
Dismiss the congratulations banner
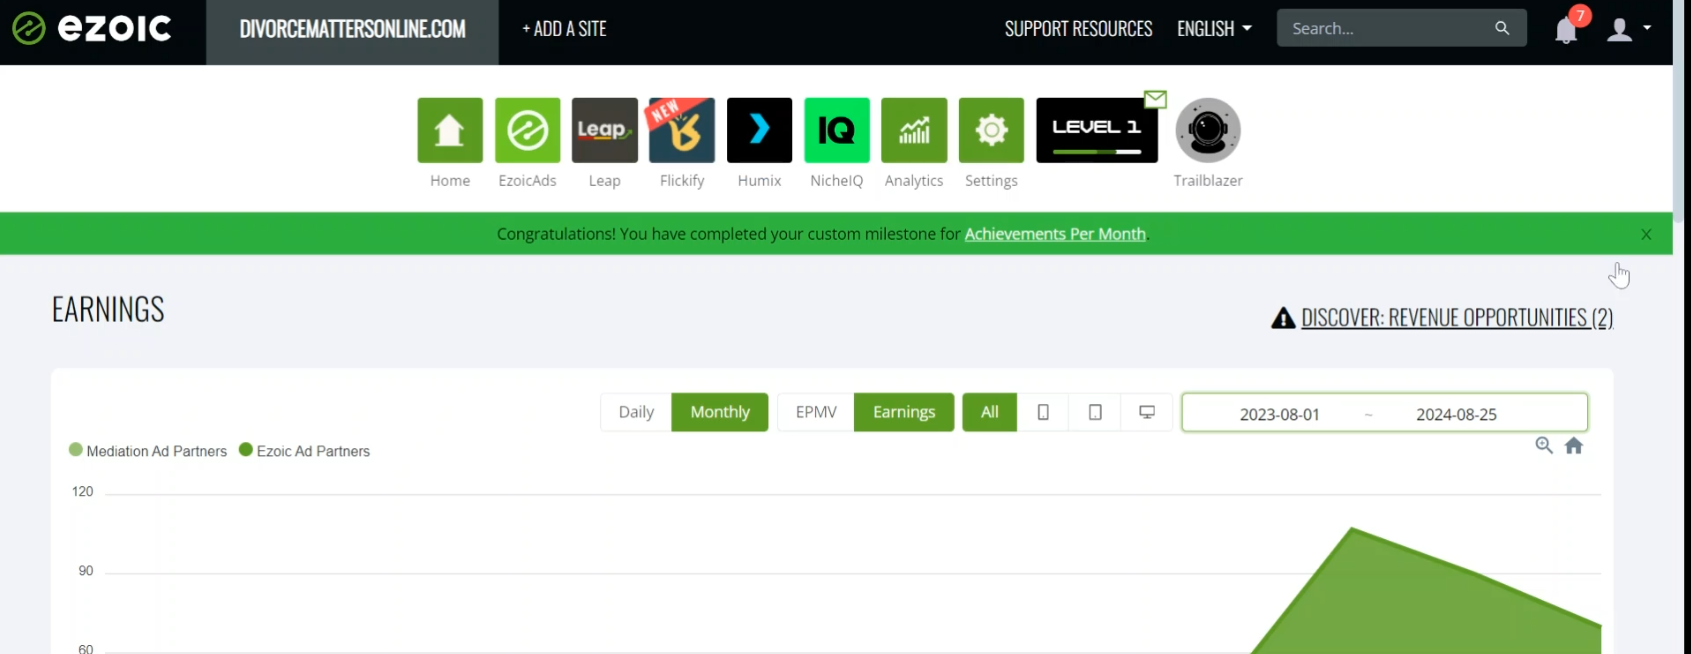(x=1646, y=234)
